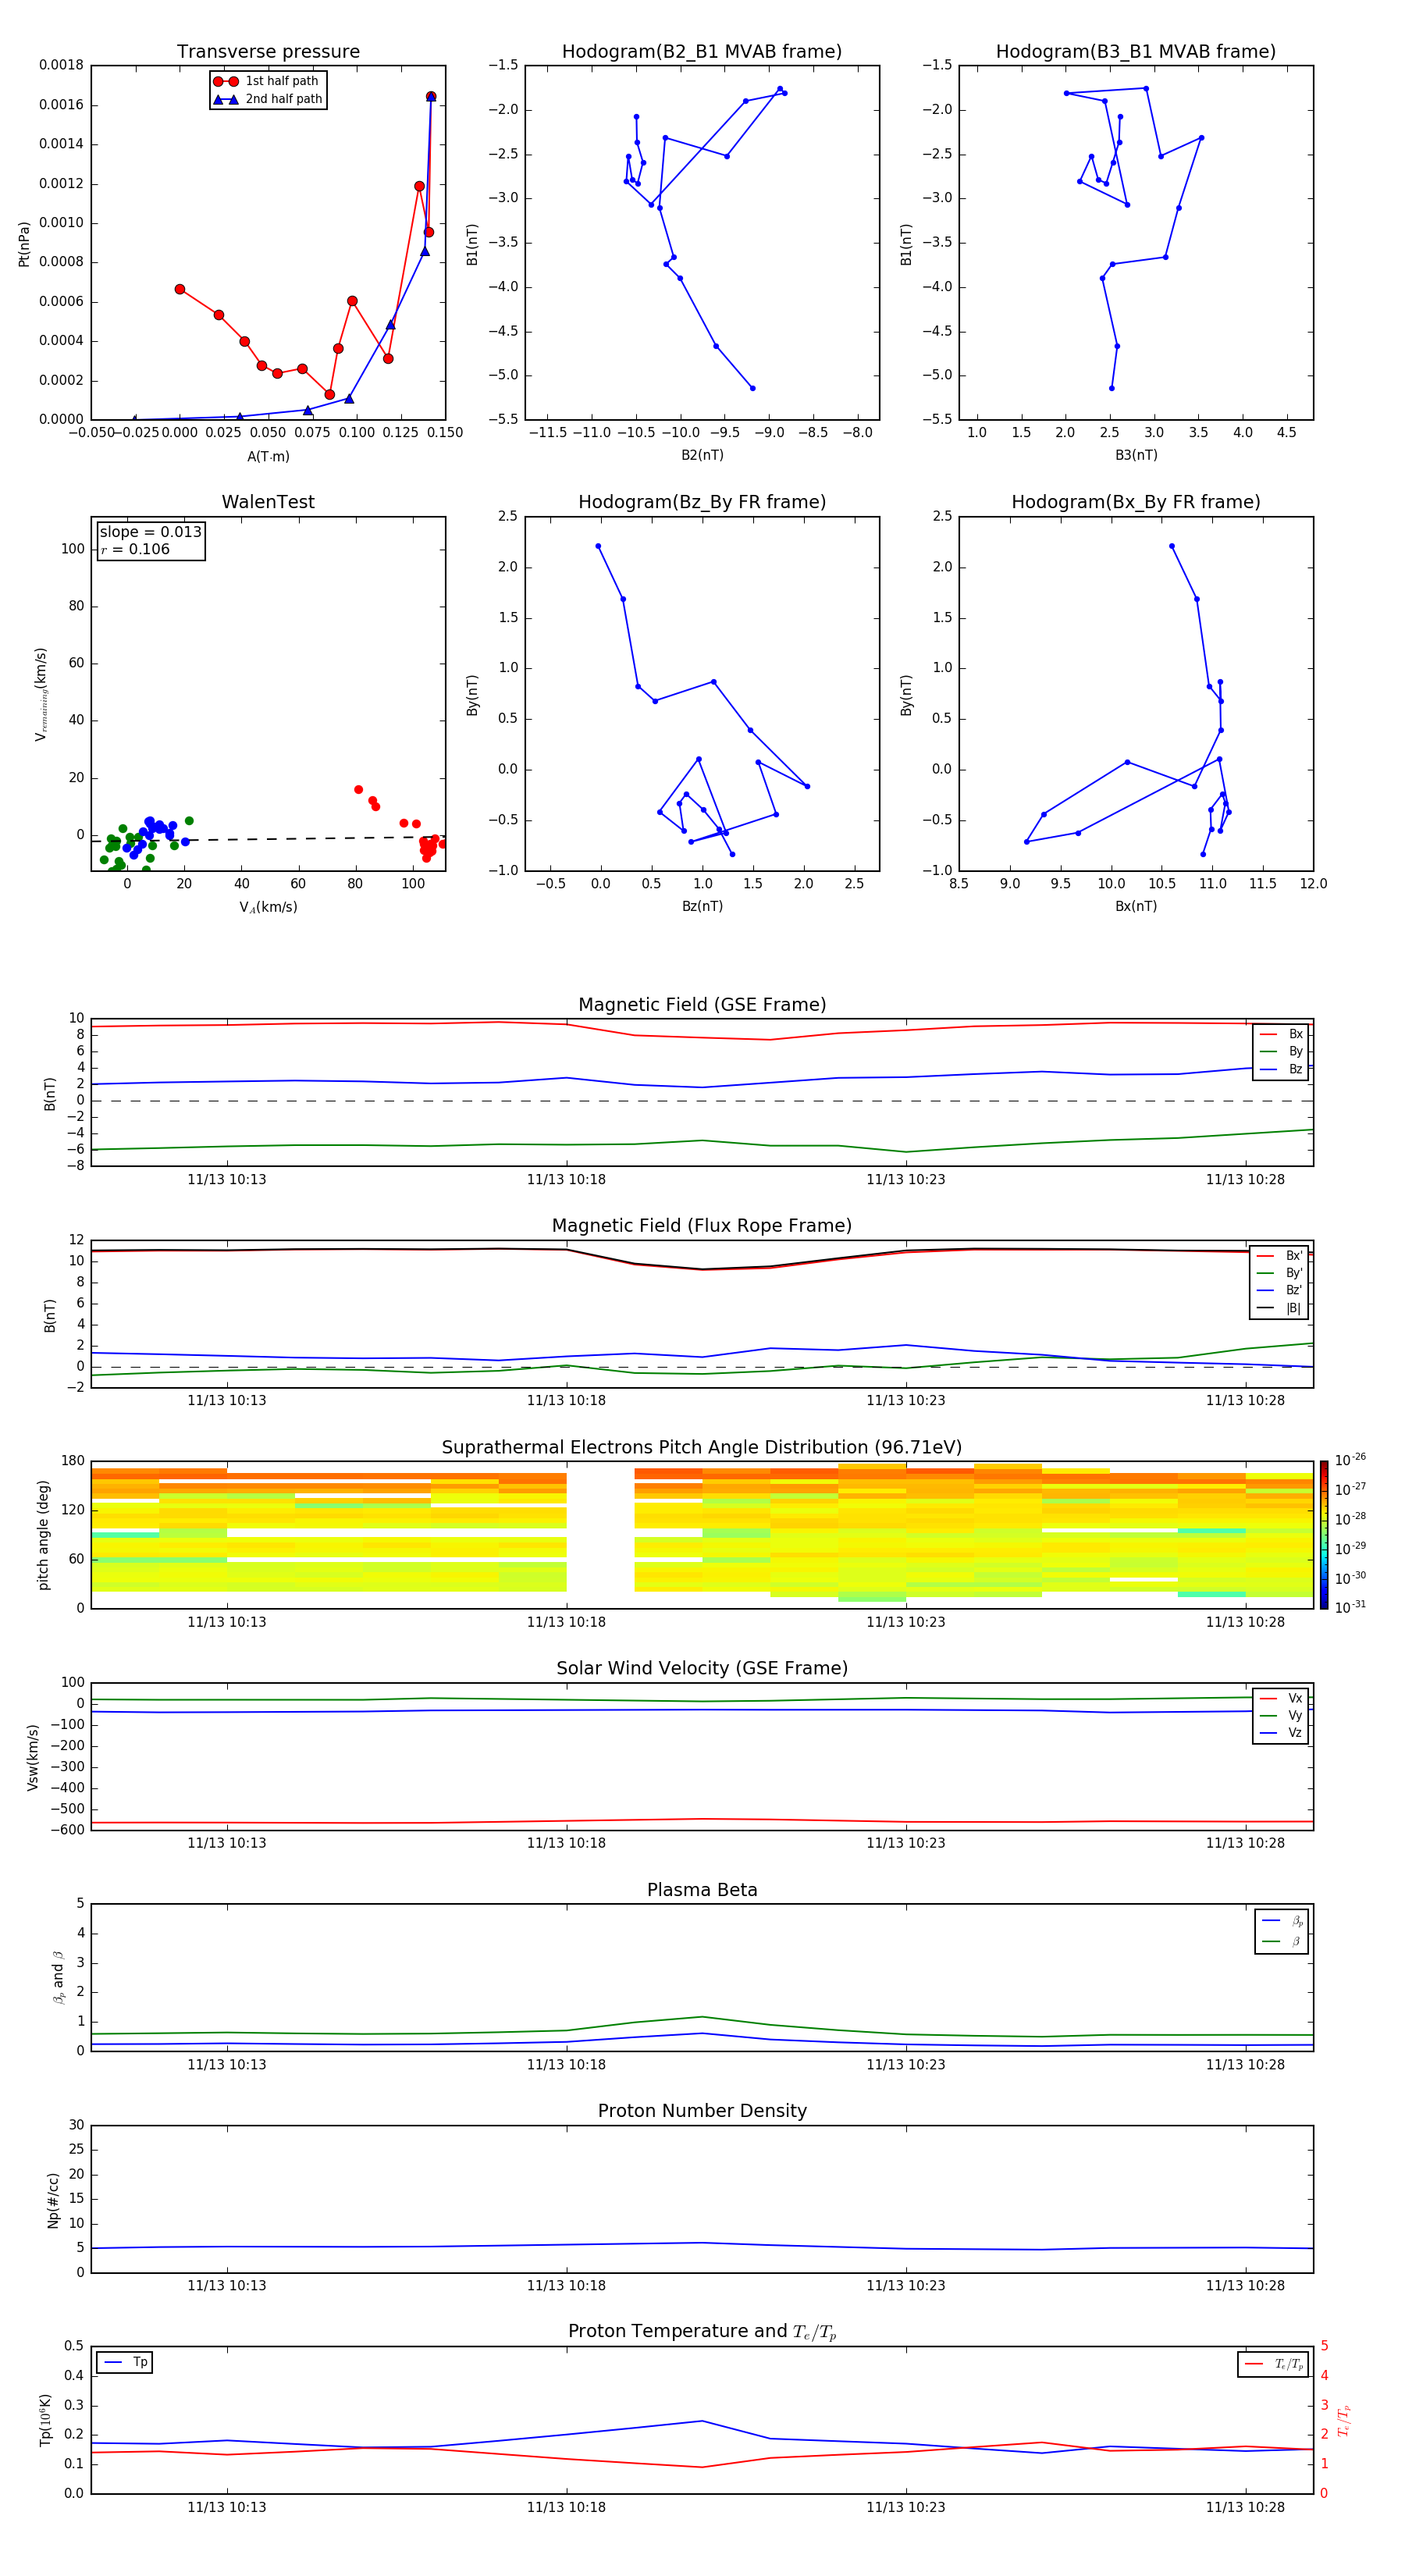This screenshot has height=2576, width=1405.
Task: Click the 'Transverse pressure' plot title
Action: 268,52
